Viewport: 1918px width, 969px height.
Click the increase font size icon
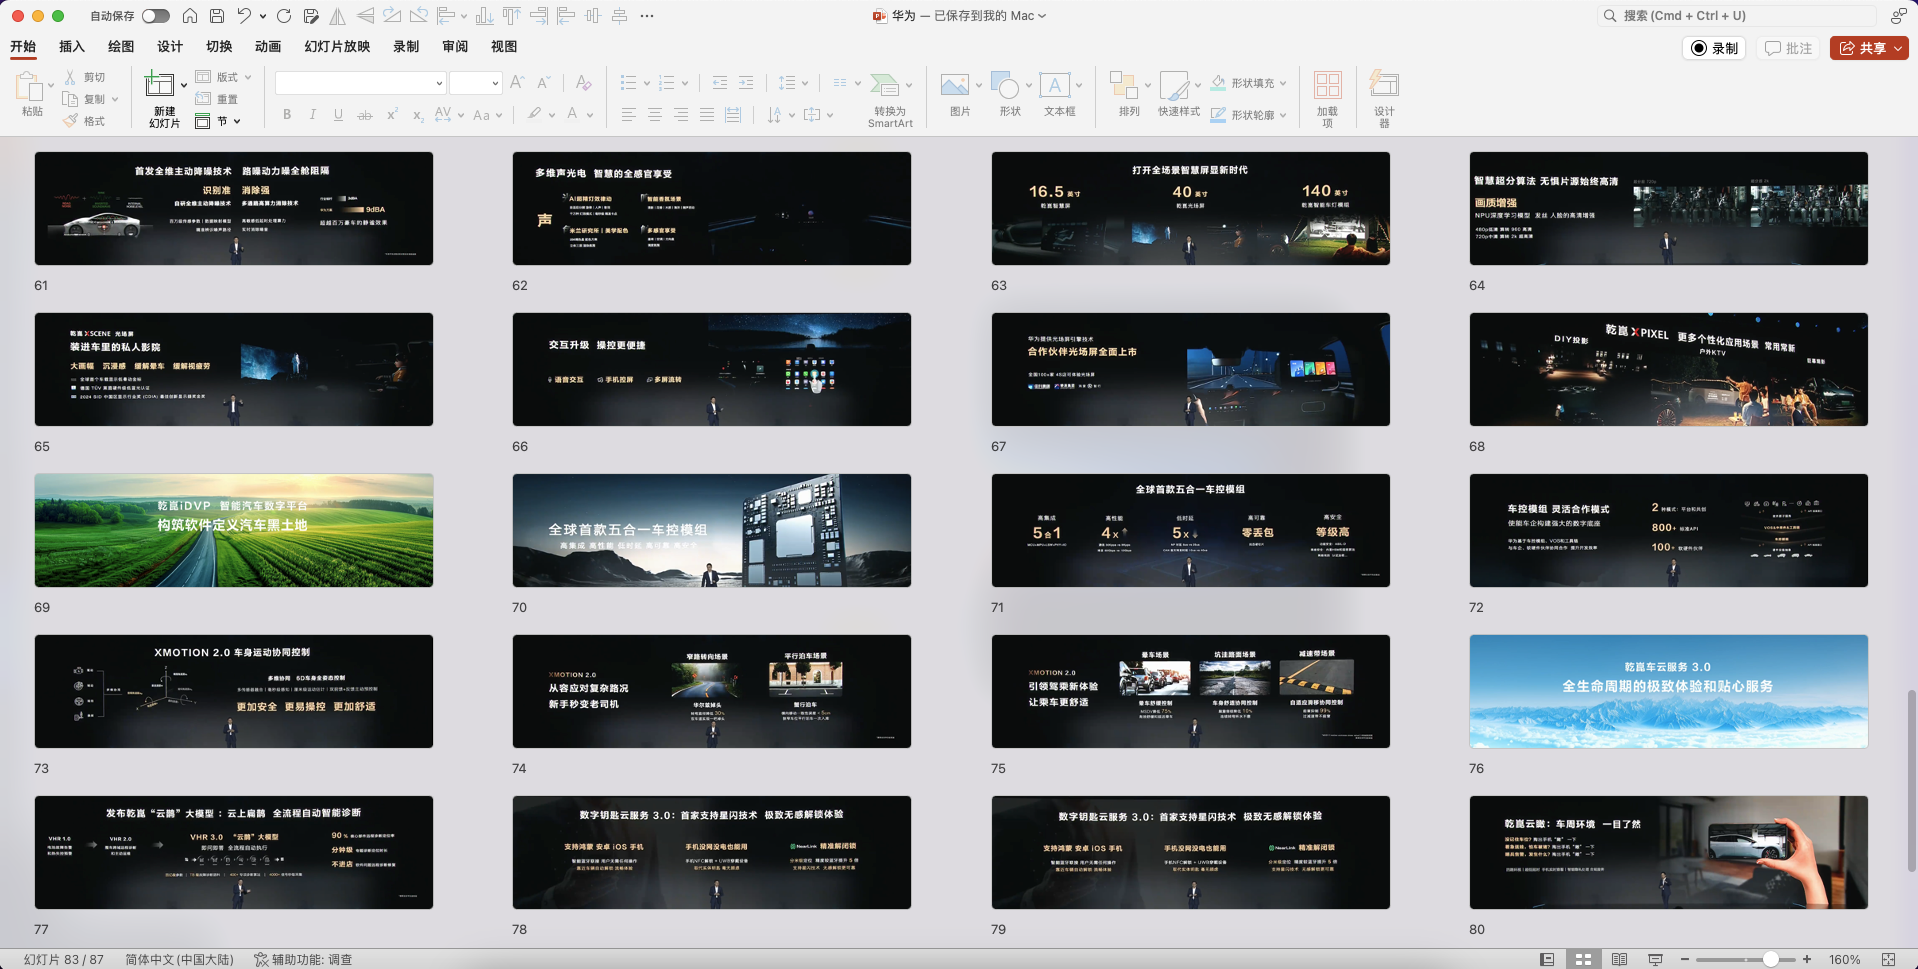tap(517, 83)
